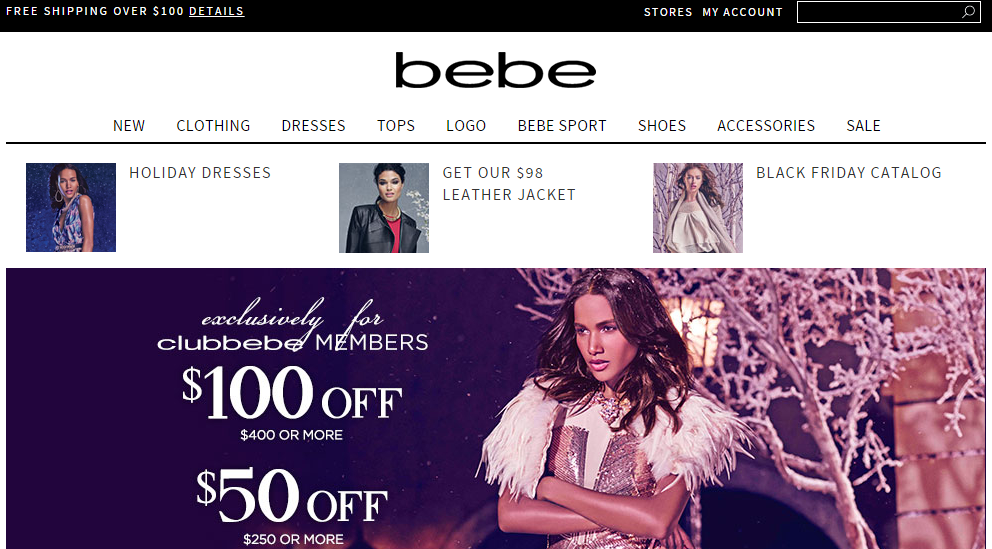Open the SALE section
Screen dimensions: 992x549
864,125
